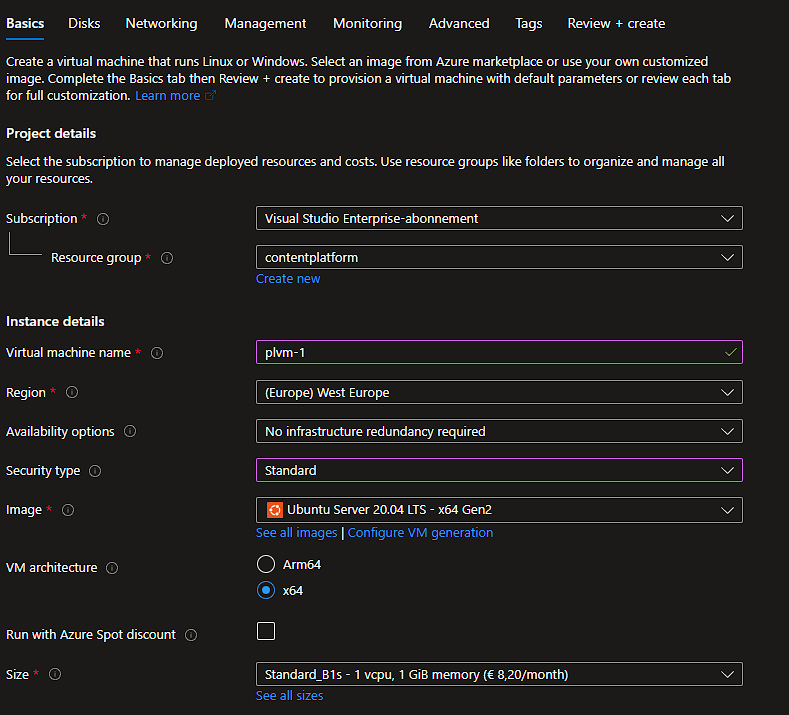The height and width of the screenshot is (715, 789).
Task: Open the Size info icon
Action: 55,674
